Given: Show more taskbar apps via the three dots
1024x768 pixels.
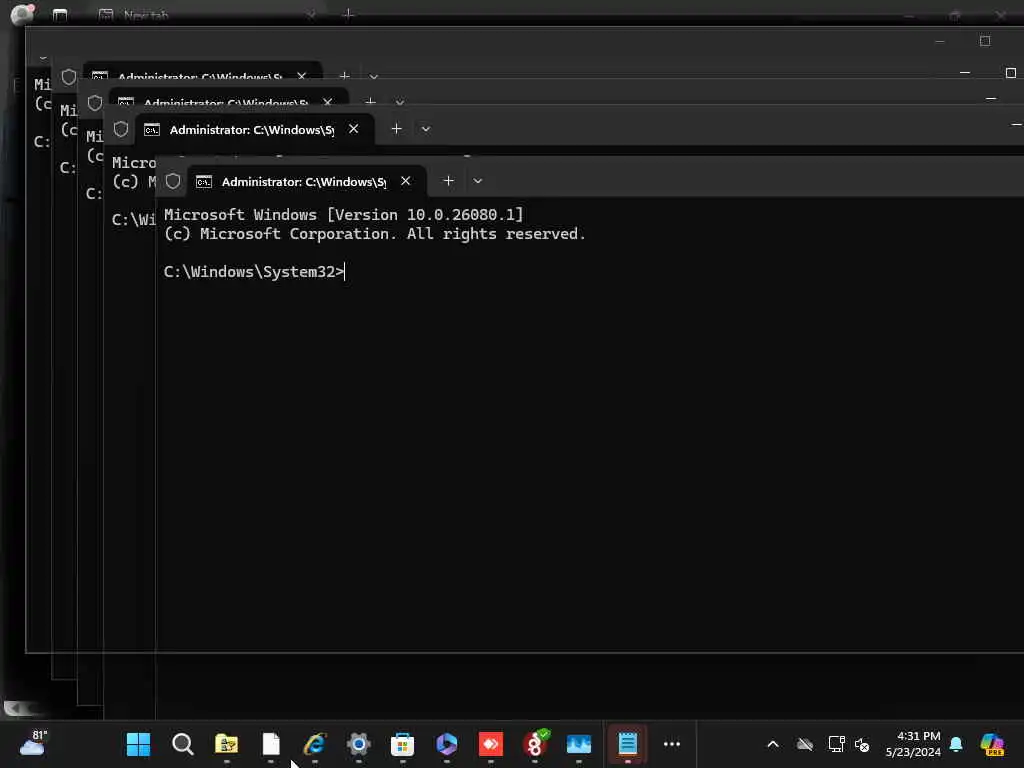Looking at the screenshot, I should (672, 744).
